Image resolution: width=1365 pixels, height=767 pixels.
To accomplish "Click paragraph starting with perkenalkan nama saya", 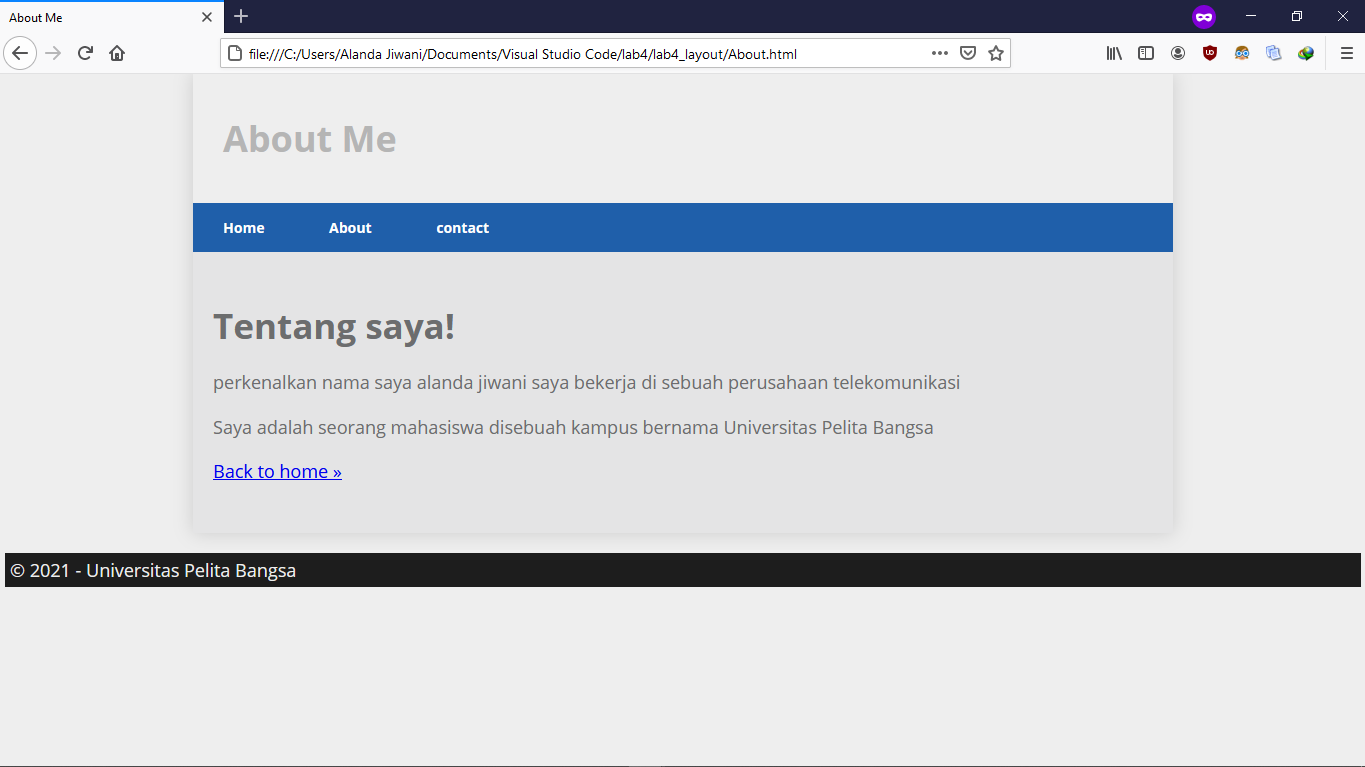I will (587, 383).
